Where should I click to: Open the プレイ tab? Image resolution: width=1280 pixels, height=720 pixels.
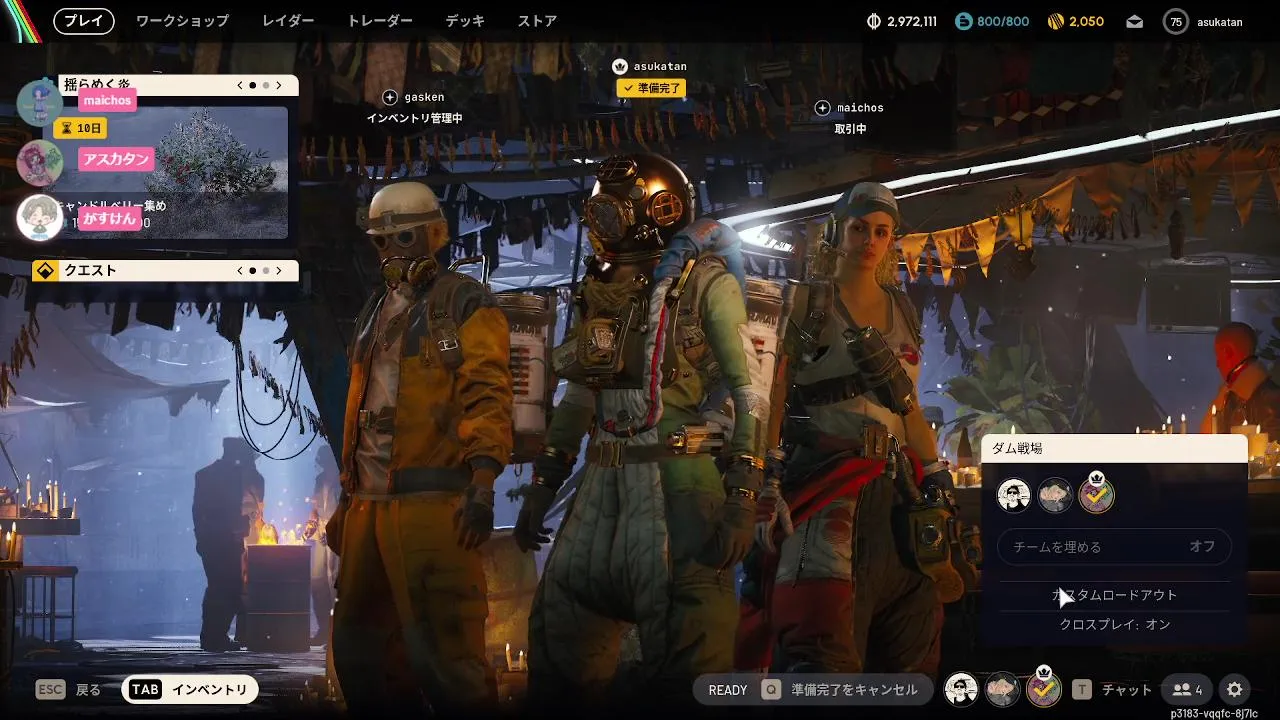84,21
